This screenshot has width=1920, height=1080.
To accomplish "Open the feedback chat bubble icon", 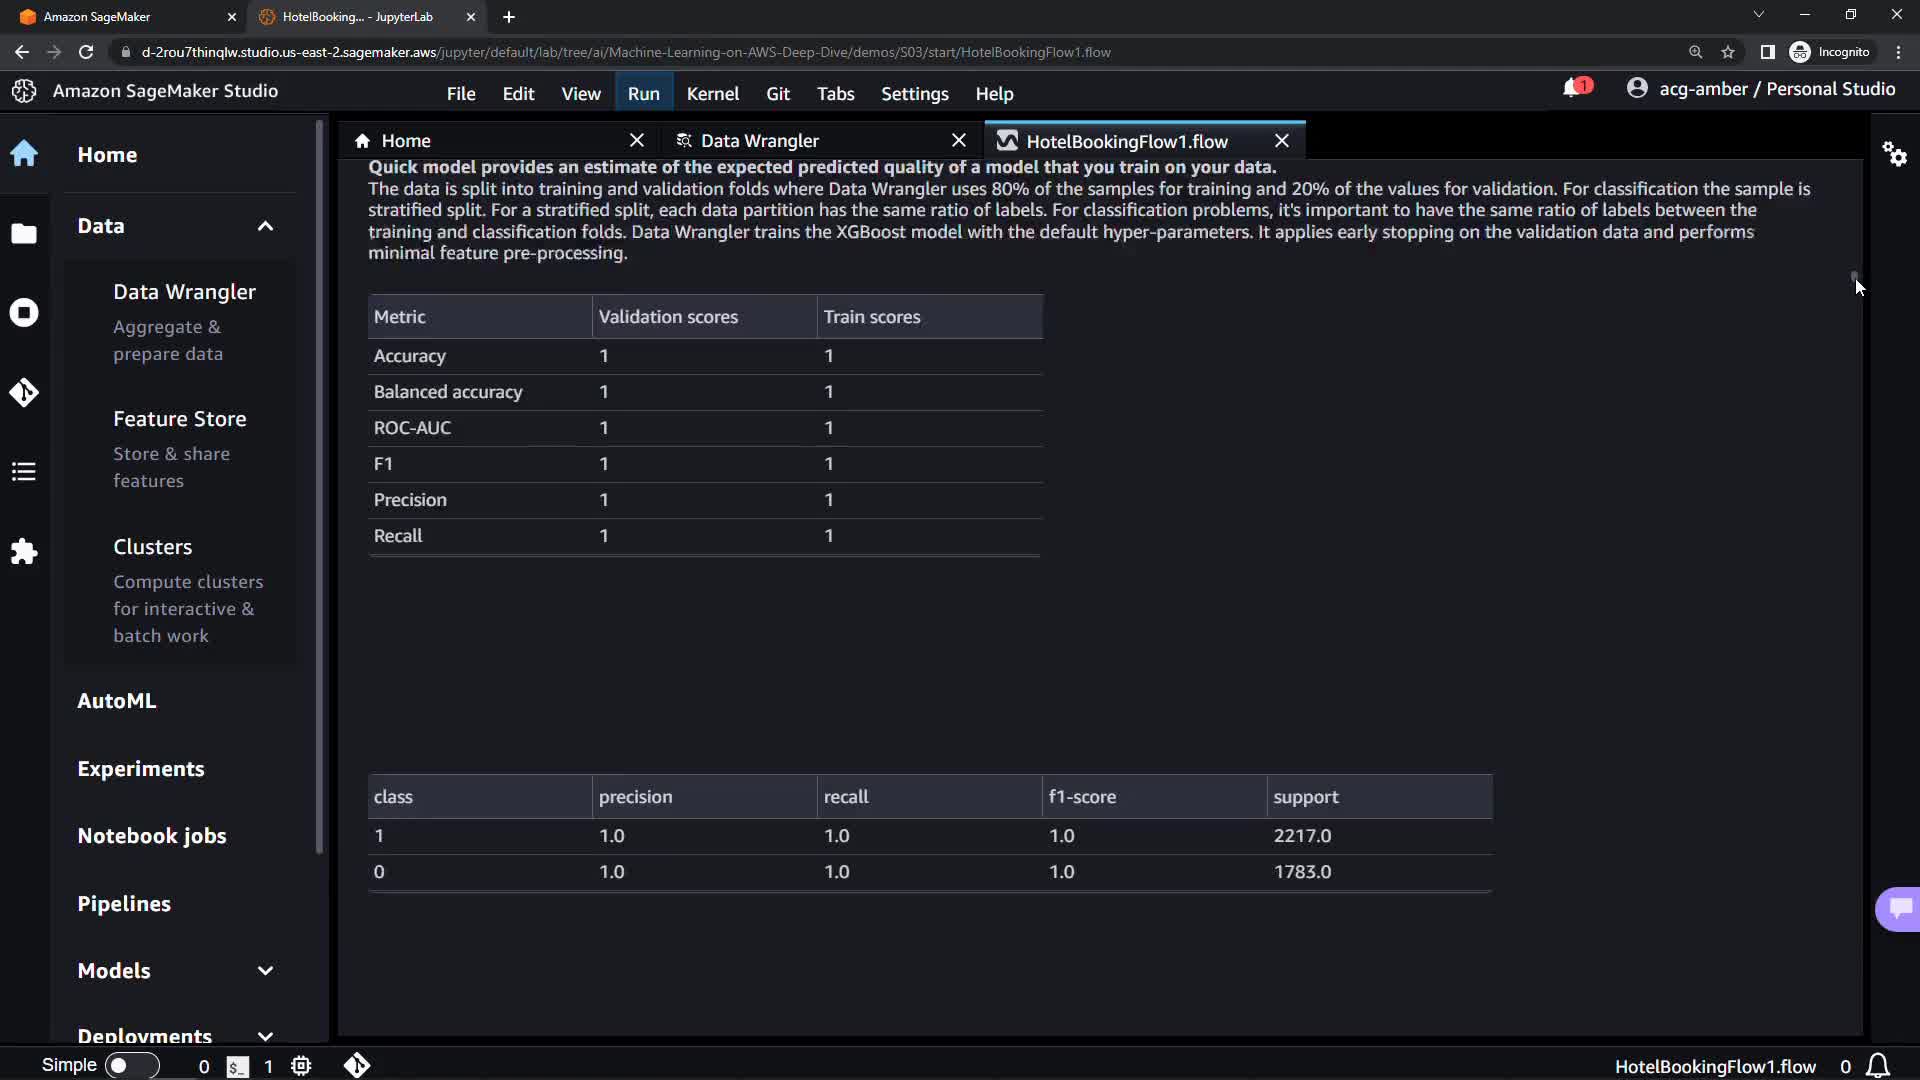I will [1899, 908].
